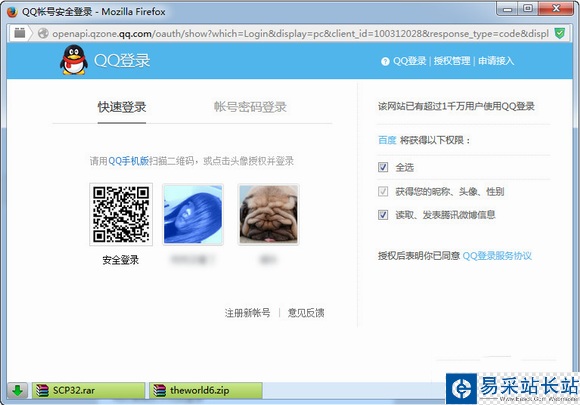Click the 意见反馈 link
The image size is (580, 405).
click(306, 313)
